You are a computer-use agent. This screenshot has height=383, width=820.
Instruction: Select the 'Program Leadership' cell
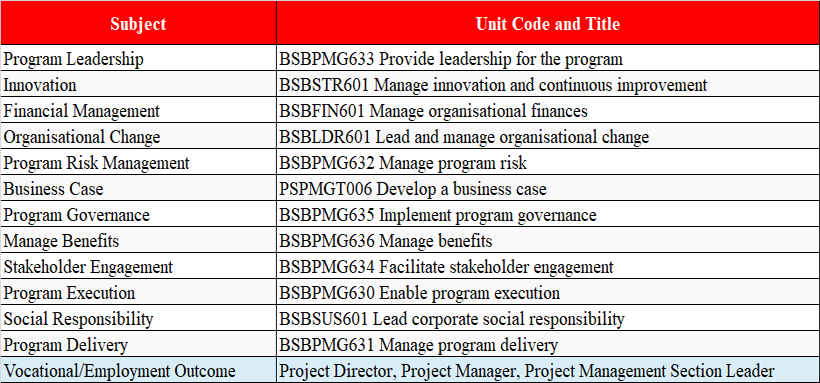tap(138, 58)
